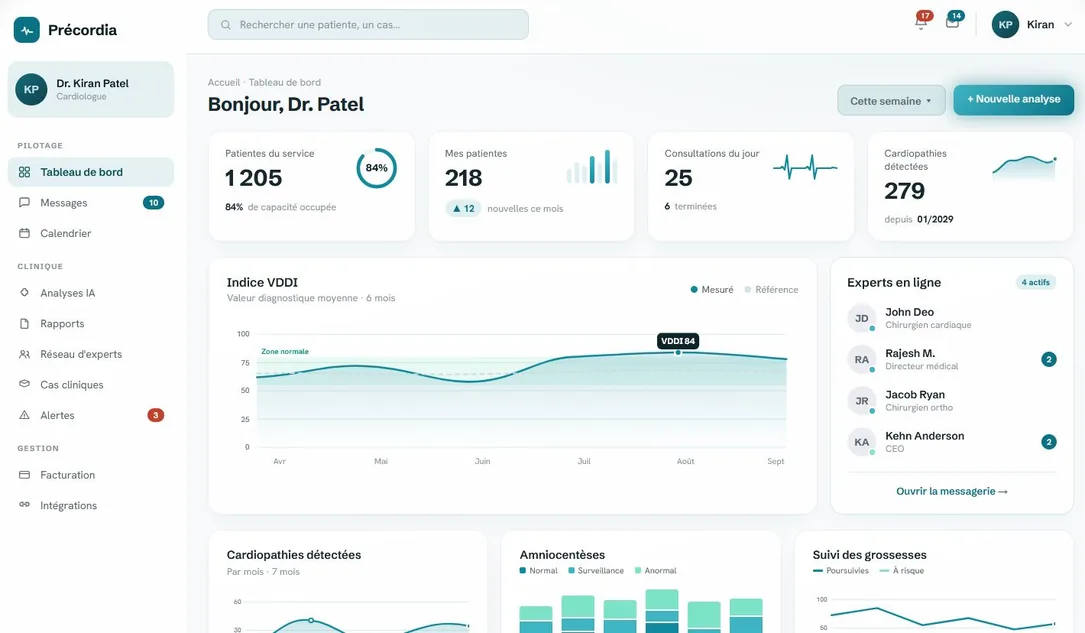Click Kehn Anderson's KA avatar
The height and width of the screenshot is (633, 1085).
[x=861, y=442]
